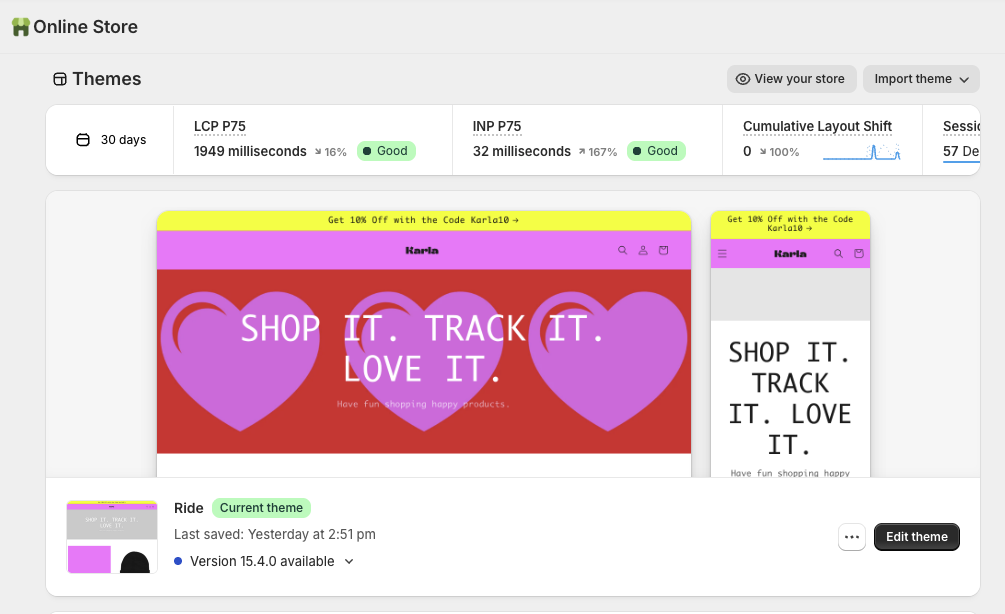Click the search icon in mobile preview
The height and width of the screenshot is (614, 1005).
[838, 254]
